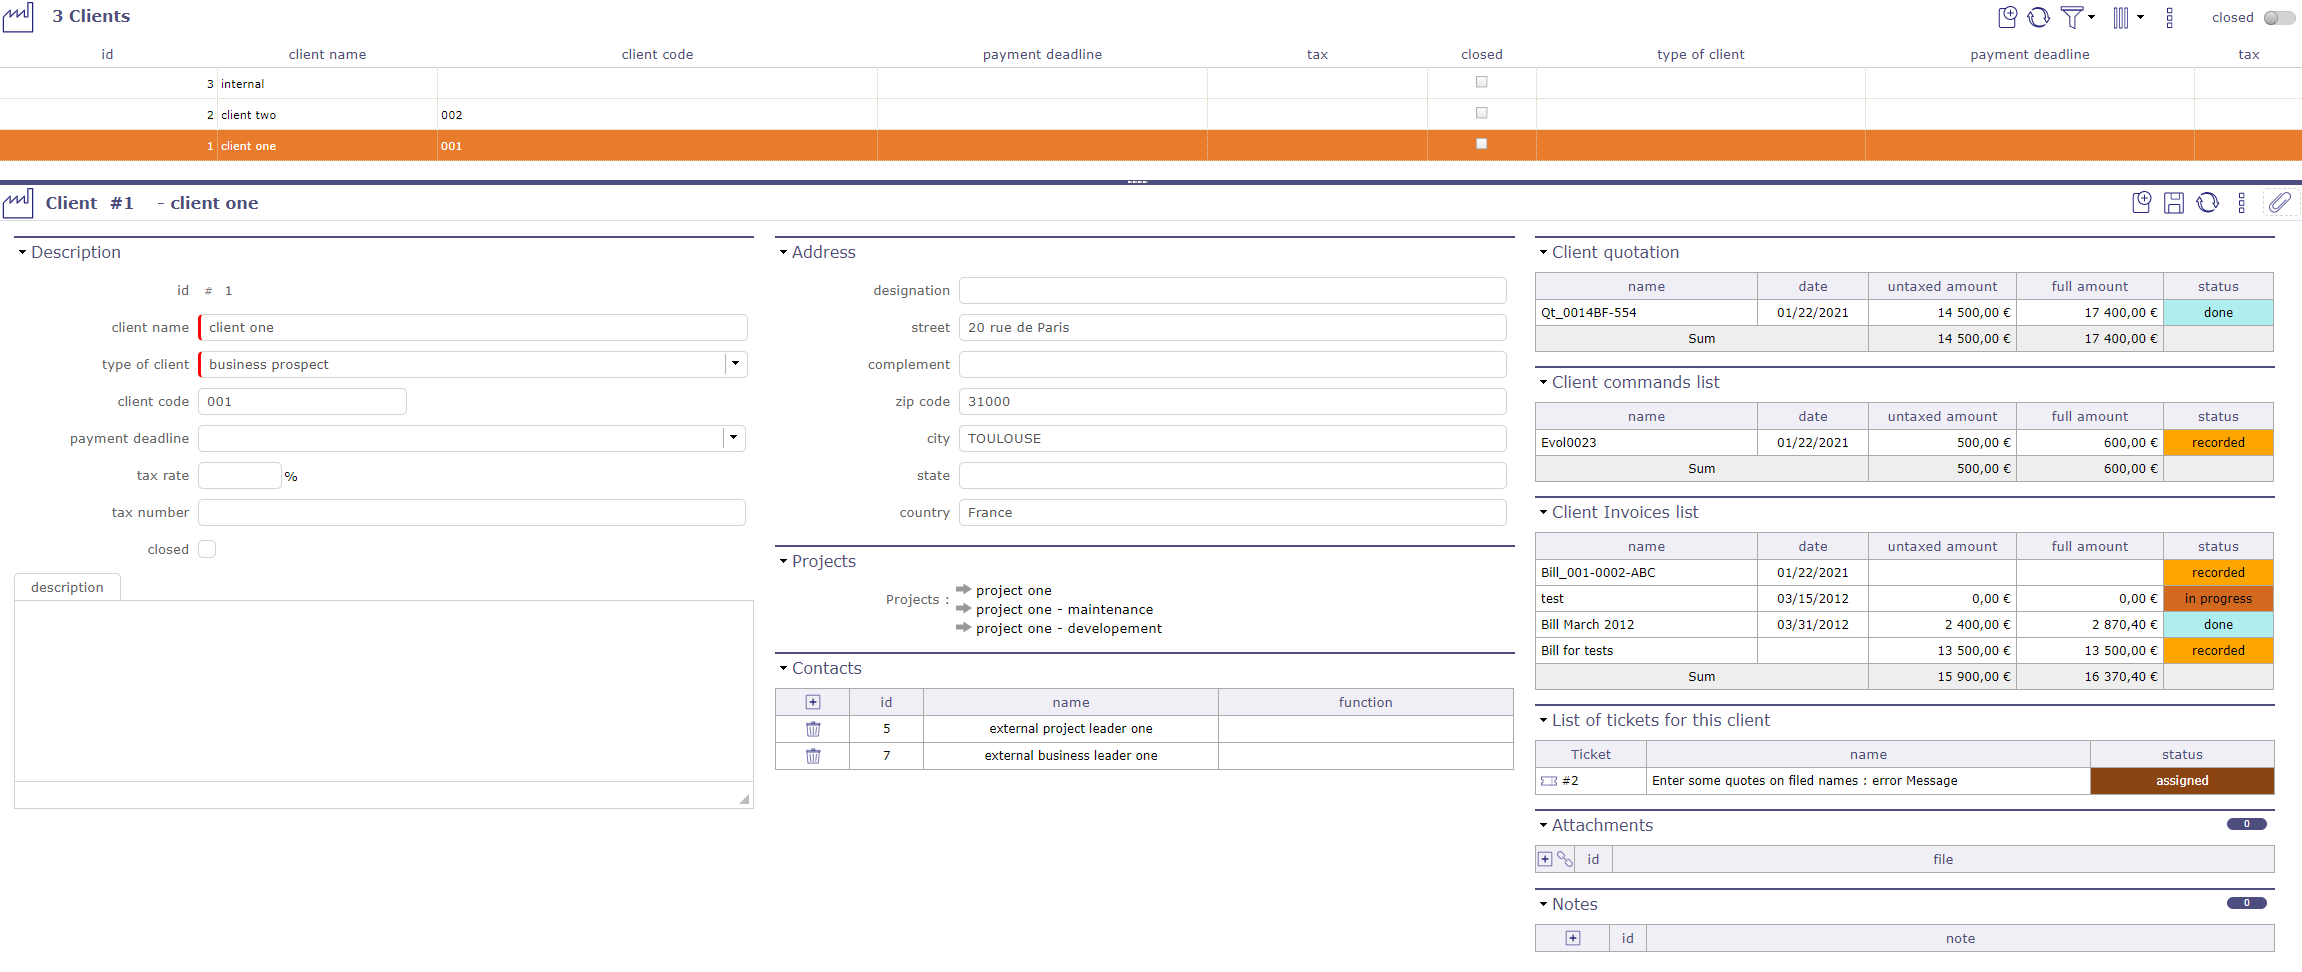Collapse the 'Client Invoices list' section
This screenshot has height=972, width=2302.
click(1543, 512)
